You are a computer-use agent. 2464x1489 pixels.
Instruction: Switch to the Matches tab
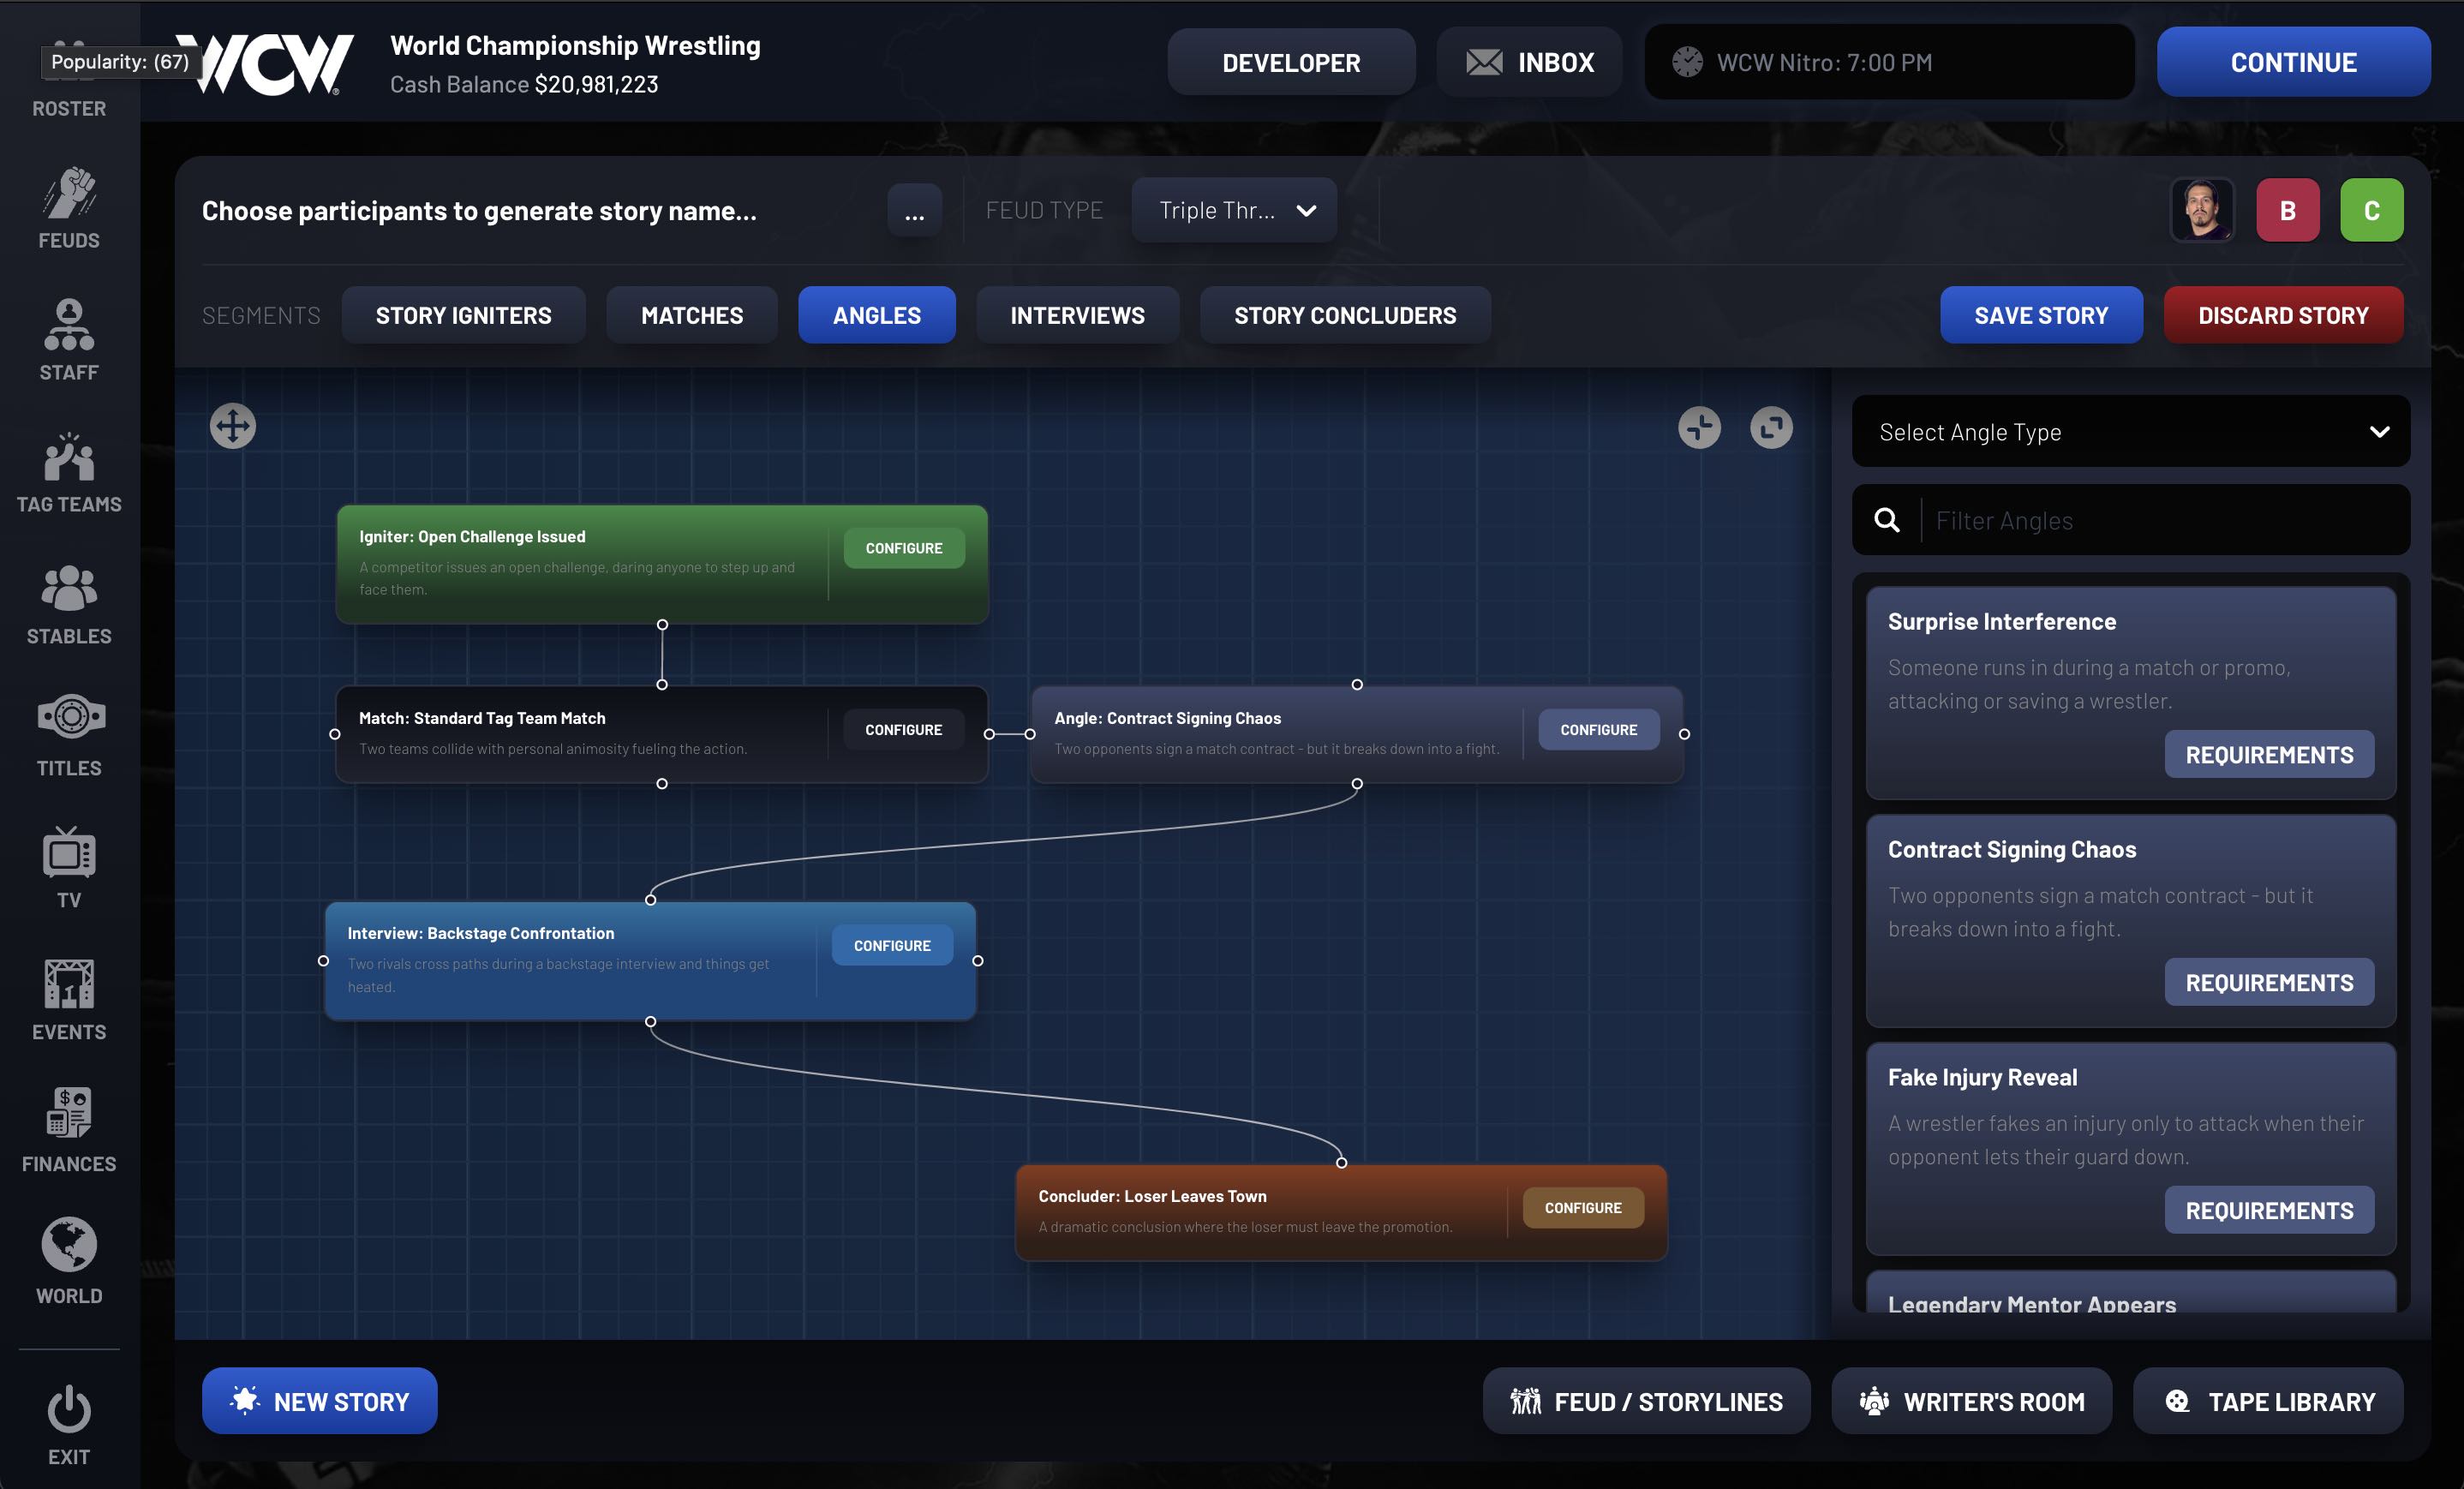coord(692,315)
